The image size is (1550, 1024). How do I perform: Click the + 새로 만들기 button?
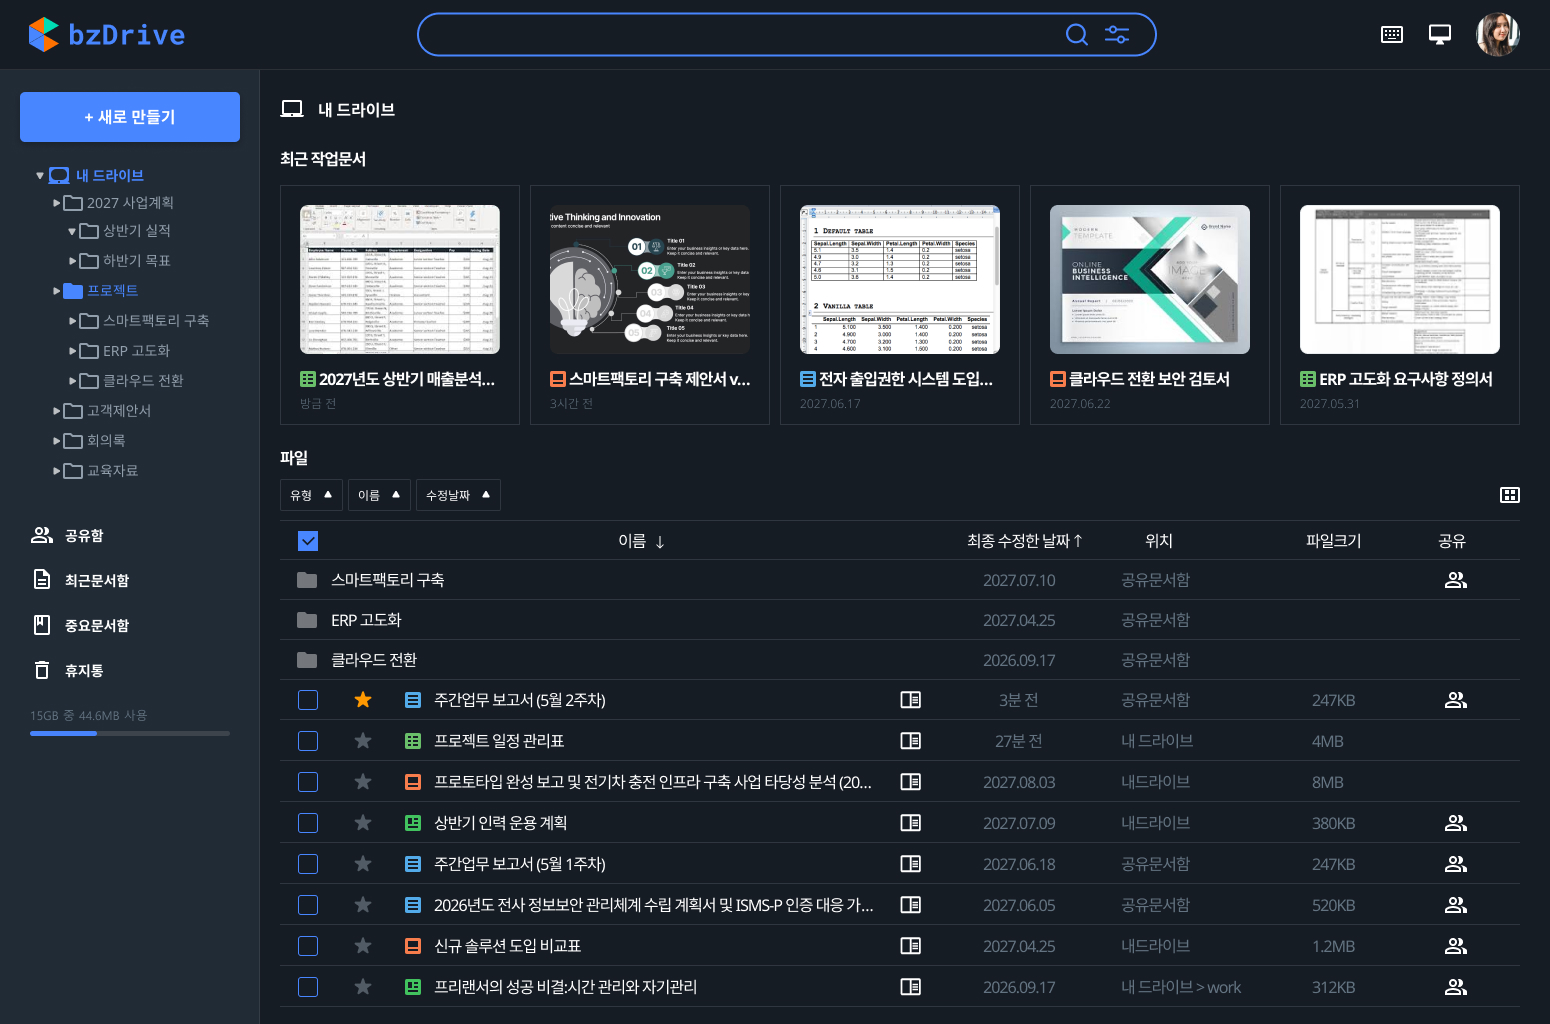click(130, 117)
